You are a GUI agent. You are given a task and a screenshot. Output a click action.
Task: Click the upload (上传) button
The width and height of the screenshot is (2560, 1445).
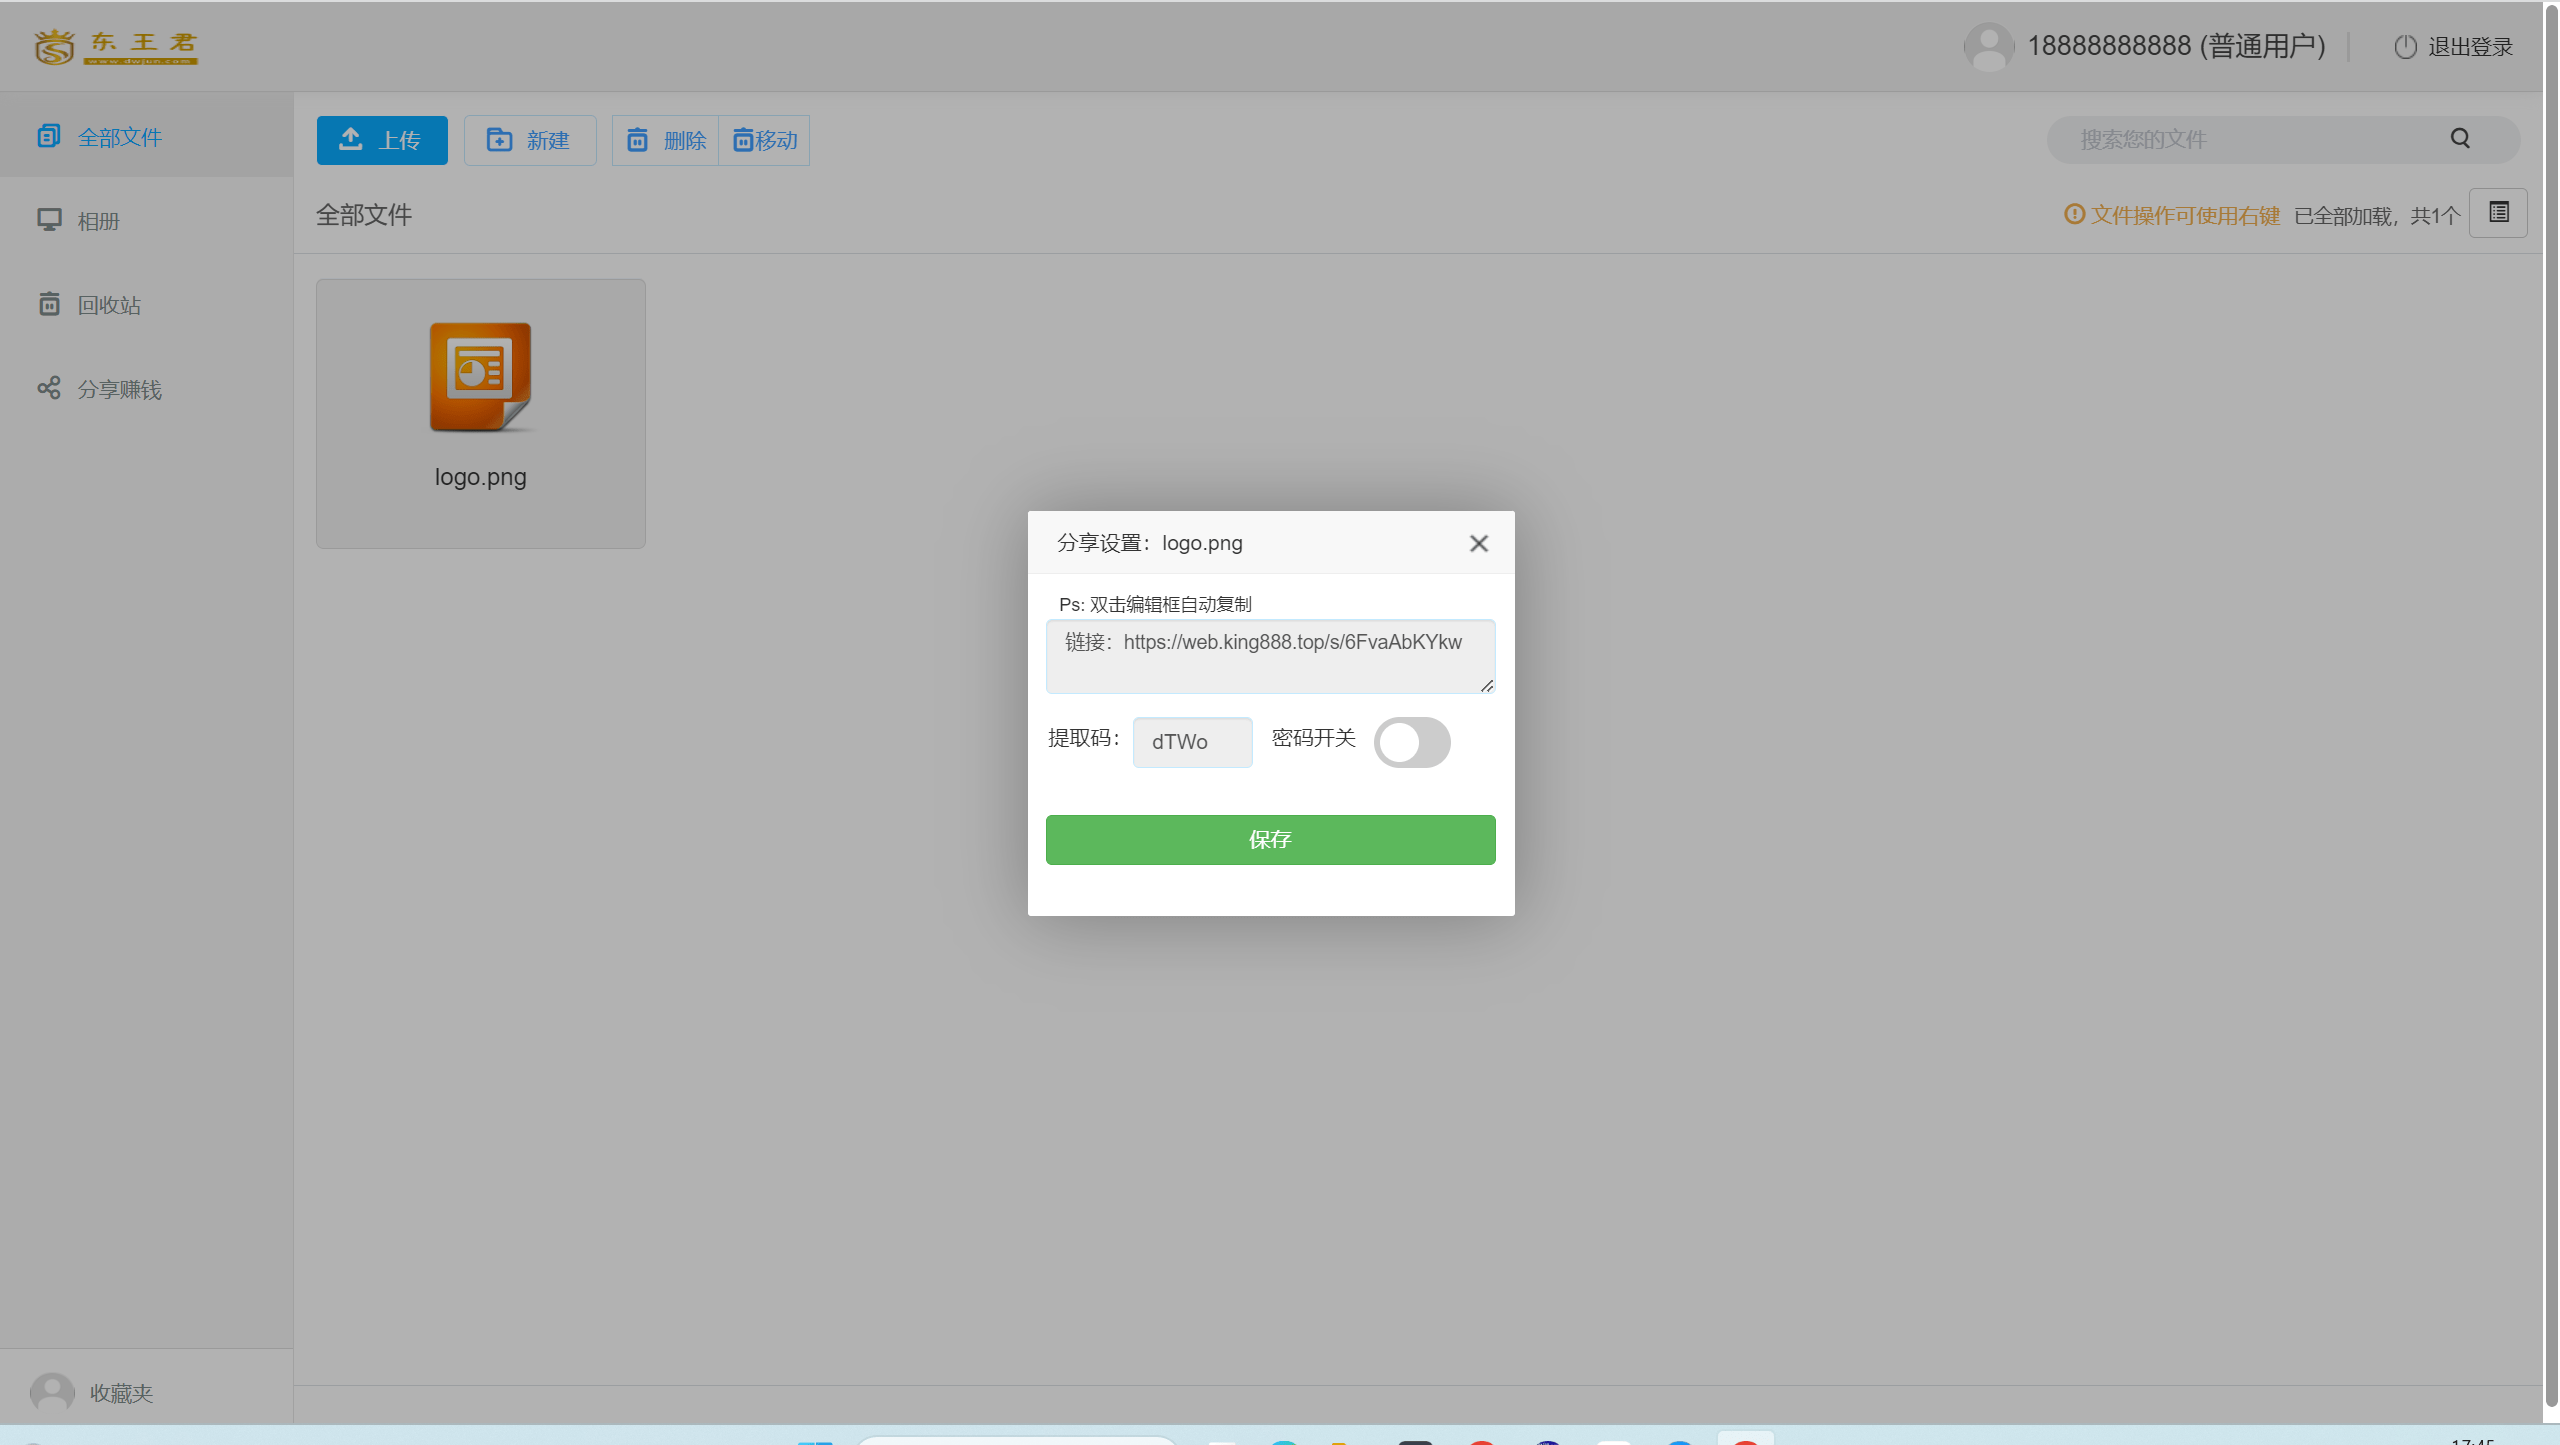click(x=382, y=140)
